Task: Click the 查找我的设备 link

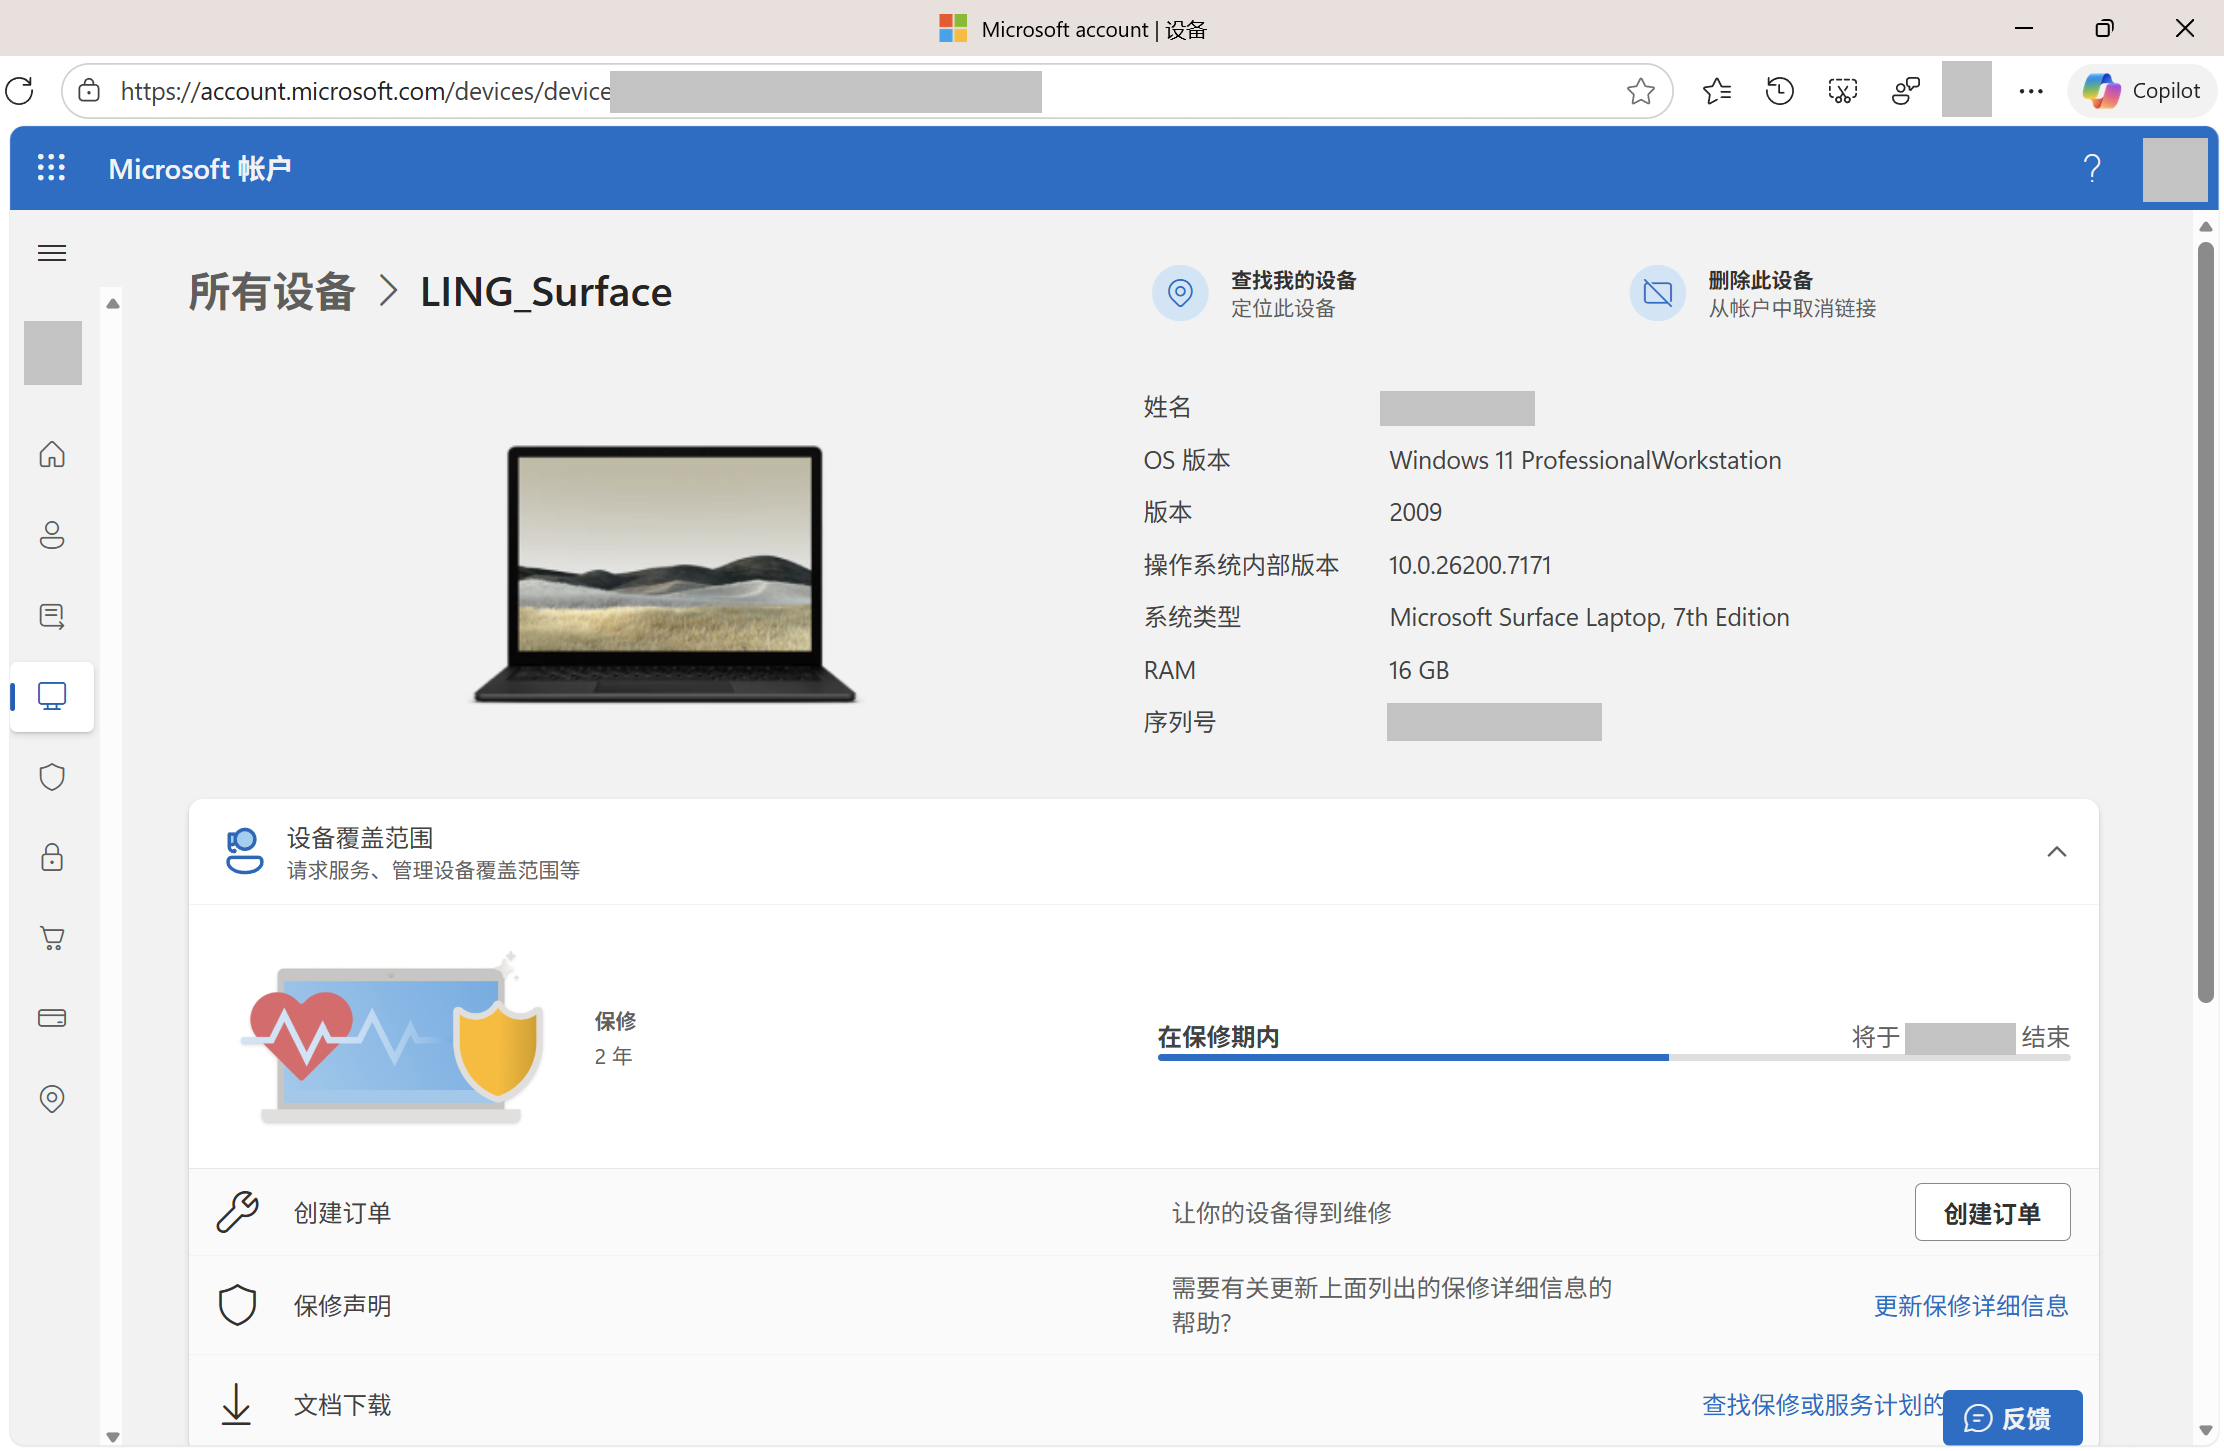Action: [1293, 280]
